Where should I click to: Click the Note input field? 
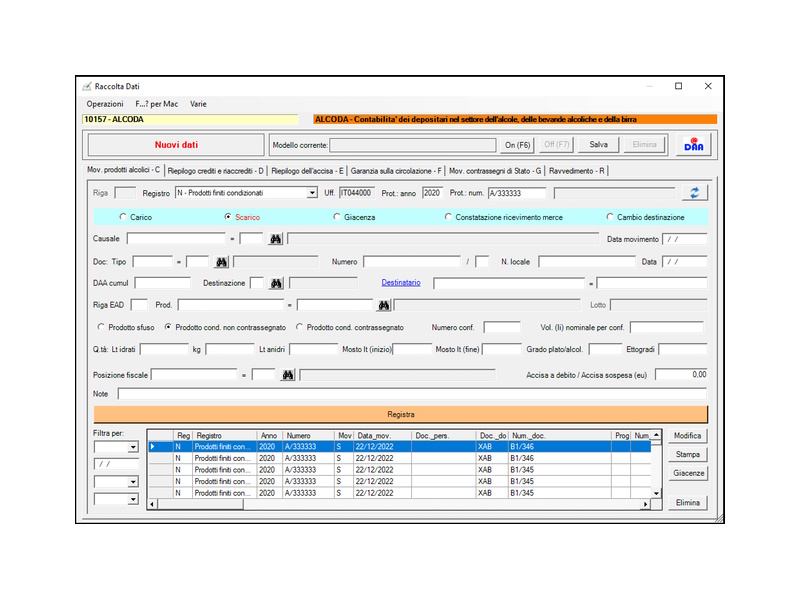point(412,394)
